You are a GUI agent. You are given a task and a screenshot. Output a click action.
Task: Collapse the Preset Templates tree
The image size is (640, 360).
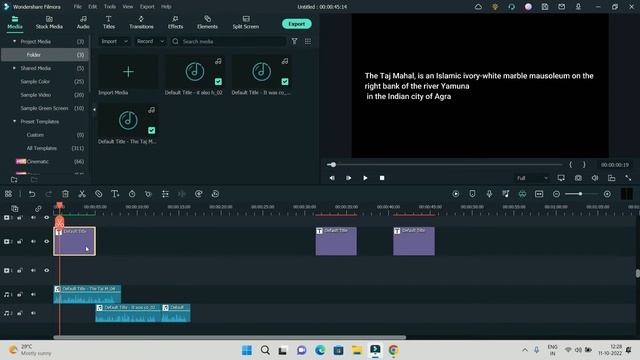14,121
